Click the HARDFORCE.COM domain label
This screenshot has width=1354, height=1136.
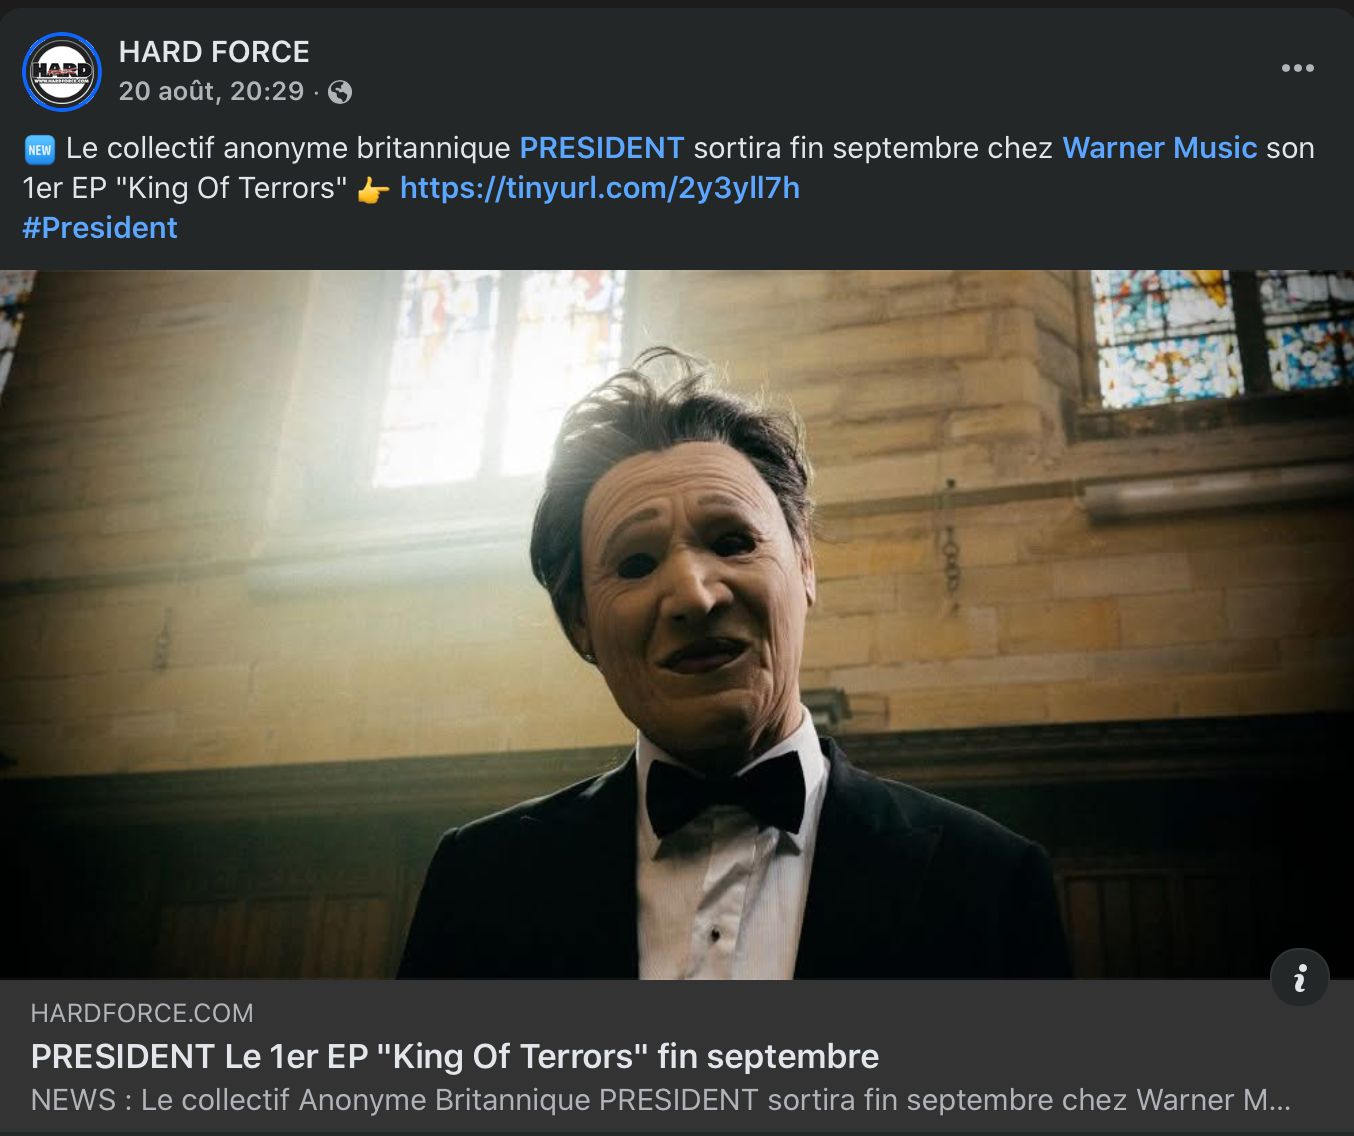pos(142,1013)
